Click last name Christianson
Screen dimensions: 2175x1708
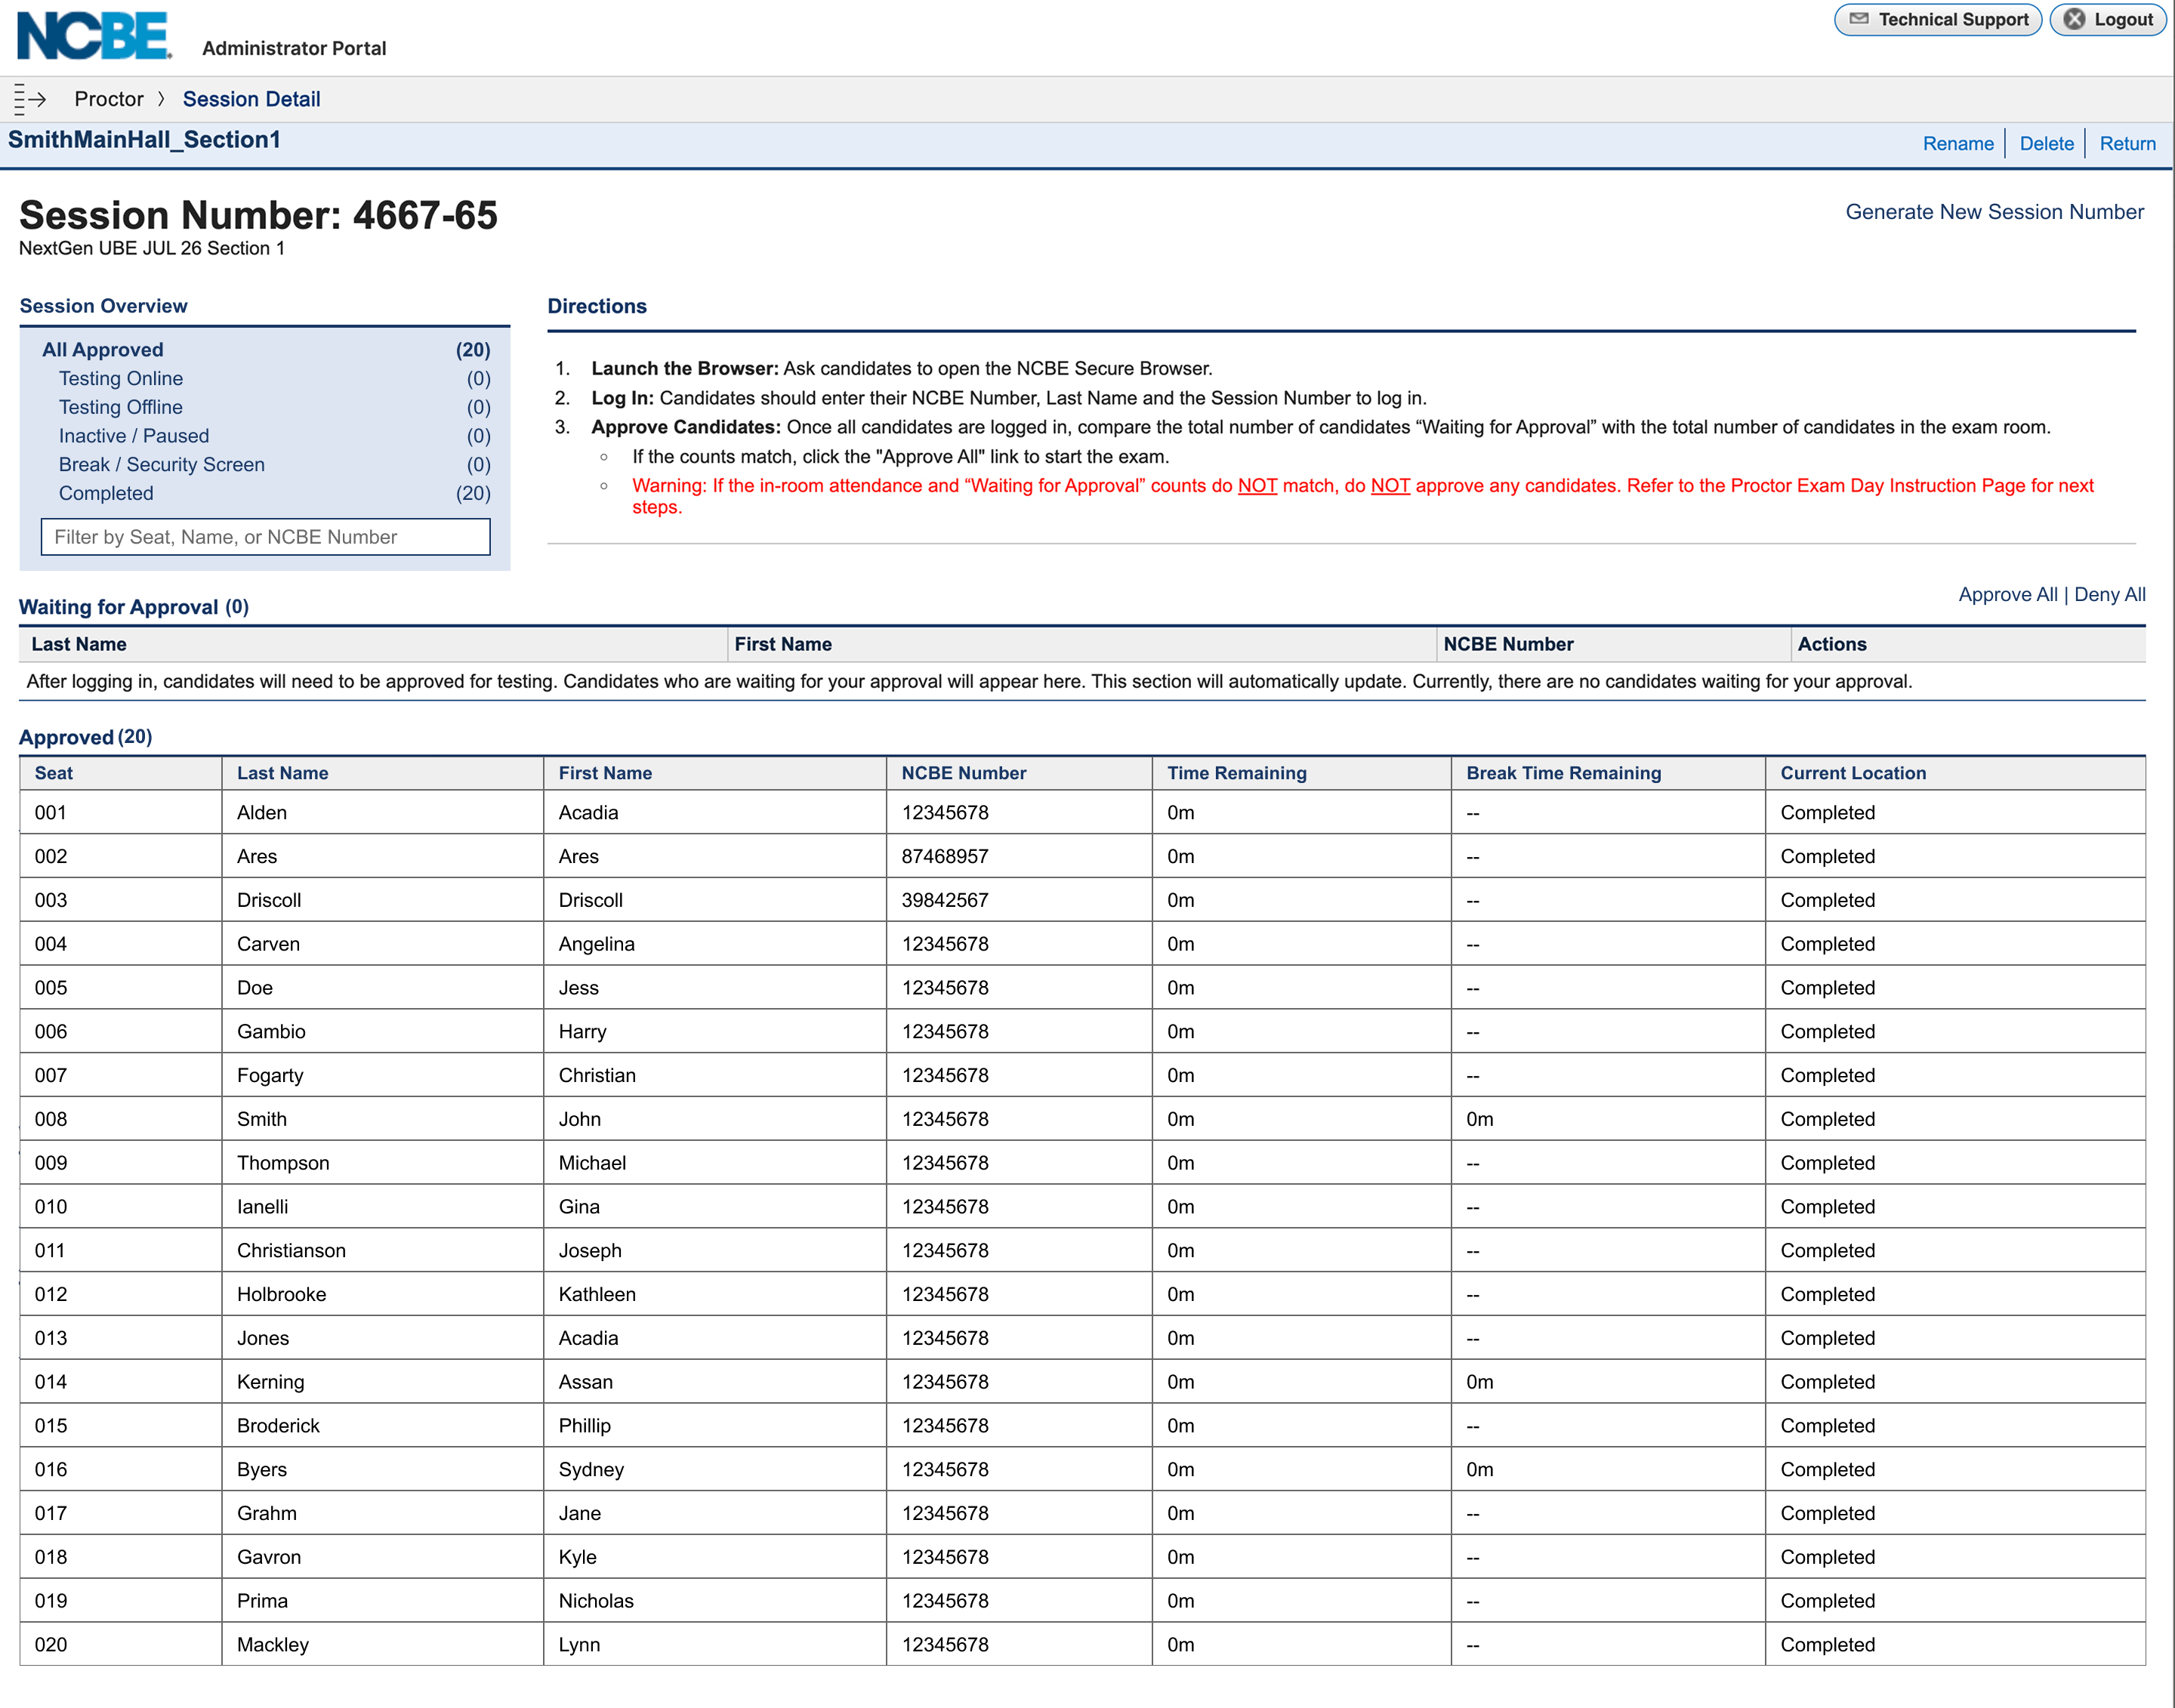pos(291,1251)
